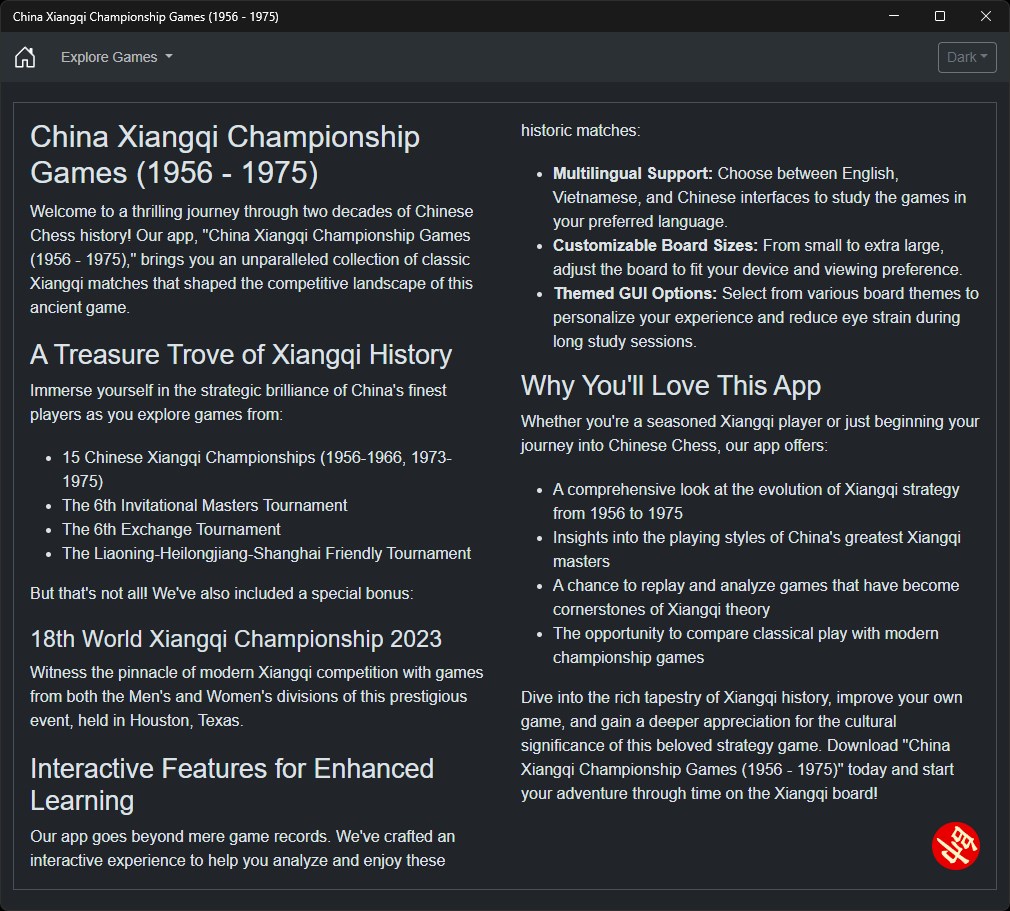The height and width of the screenshot is (911, 1010).
Task: Click the red Xiangqi piece floating icon
Action: (x=955, y=845)
